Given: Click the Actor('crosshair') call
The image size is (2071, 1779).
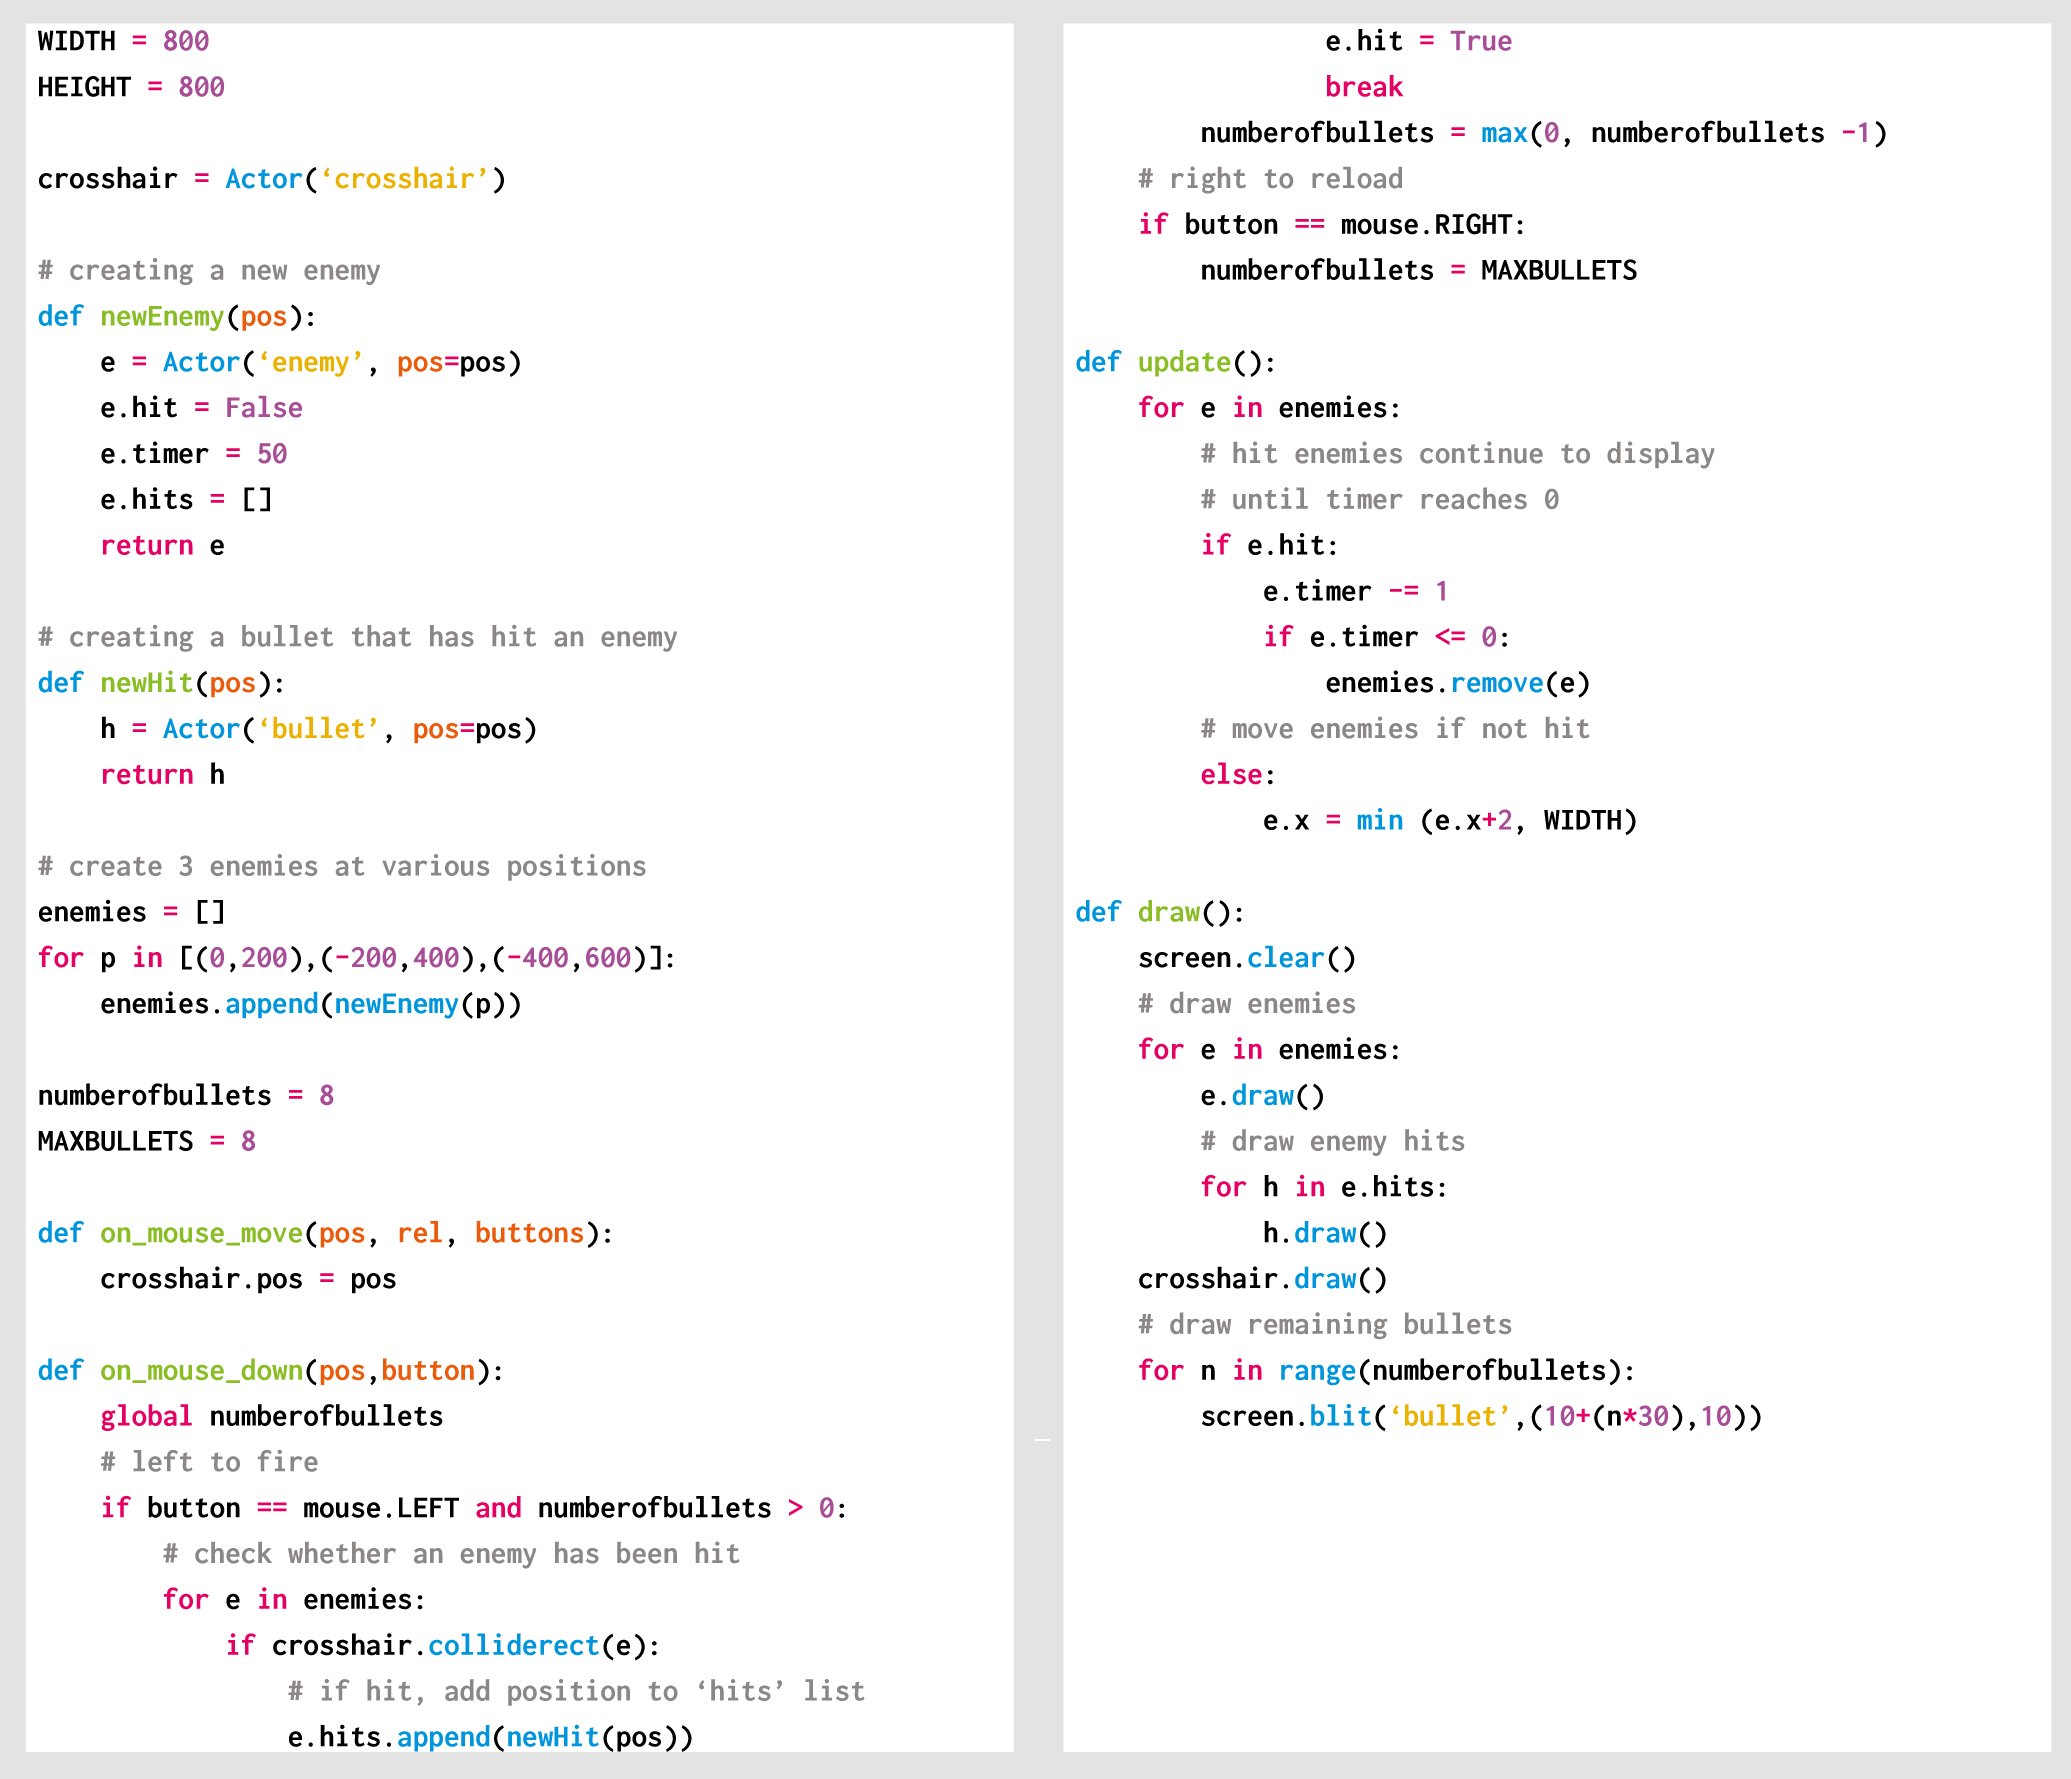Looking at the screenshot, I should tap(364, 179).
